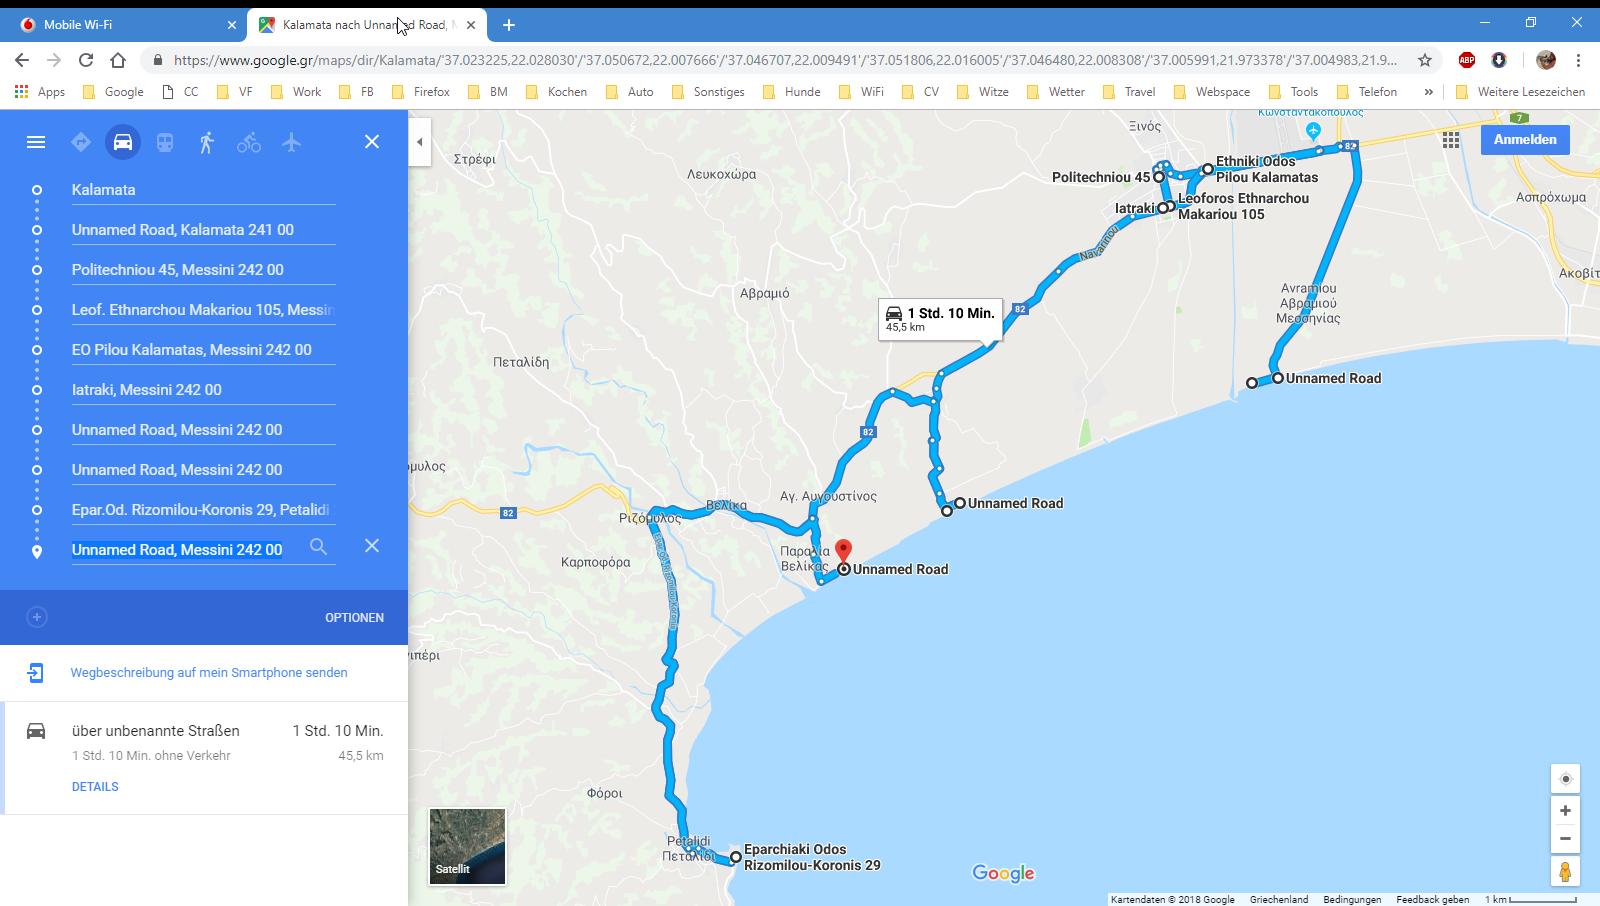This screenshot has width=1600, height=906.
Task: Click Feedback geben at map bottom
Action: point(1432,899)
